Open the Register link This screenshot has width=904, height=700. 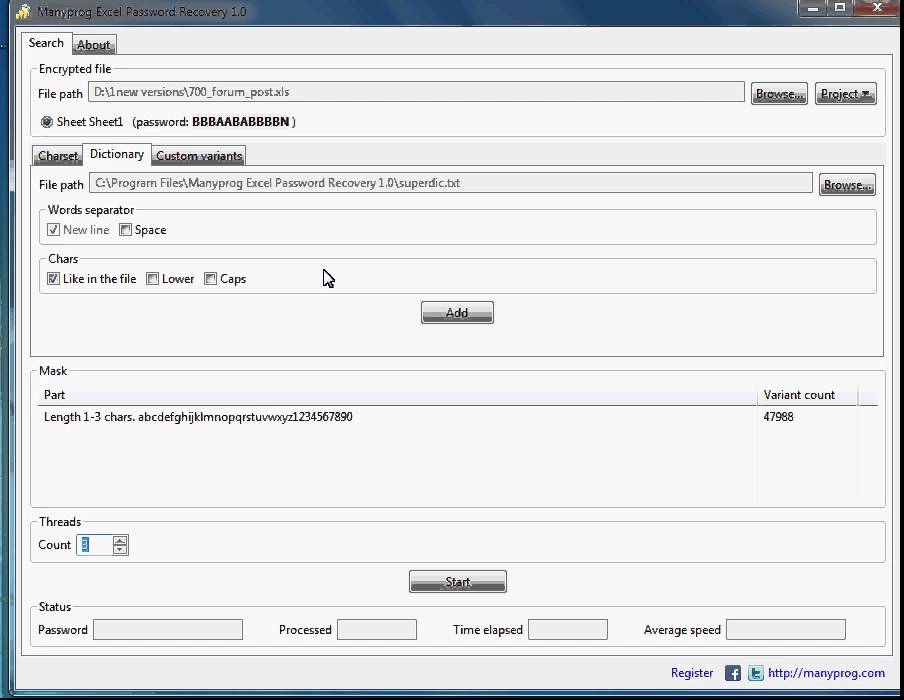692,673
